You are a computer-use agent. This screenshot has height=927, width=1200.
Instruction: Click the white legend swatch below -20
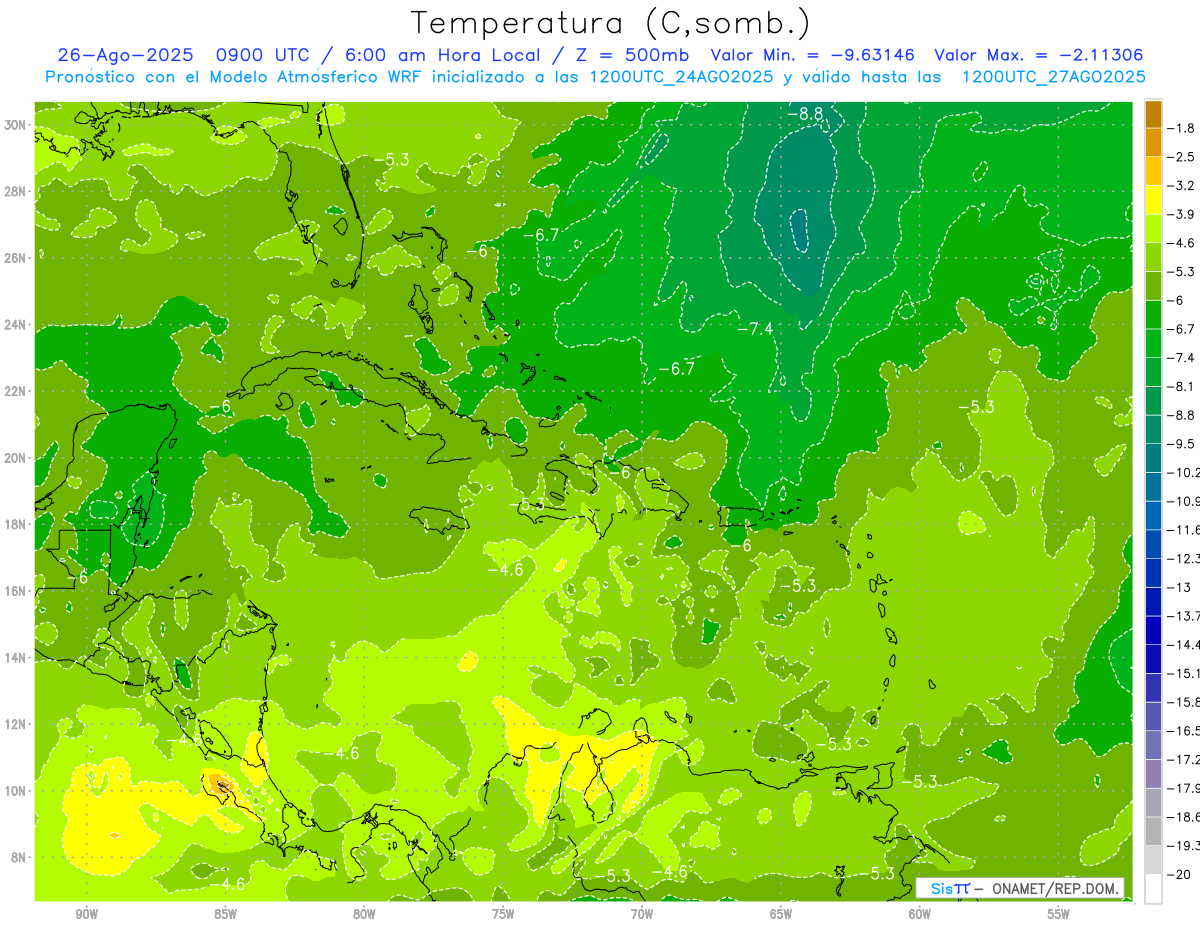pyautogui.click(x=1153, y=889)
